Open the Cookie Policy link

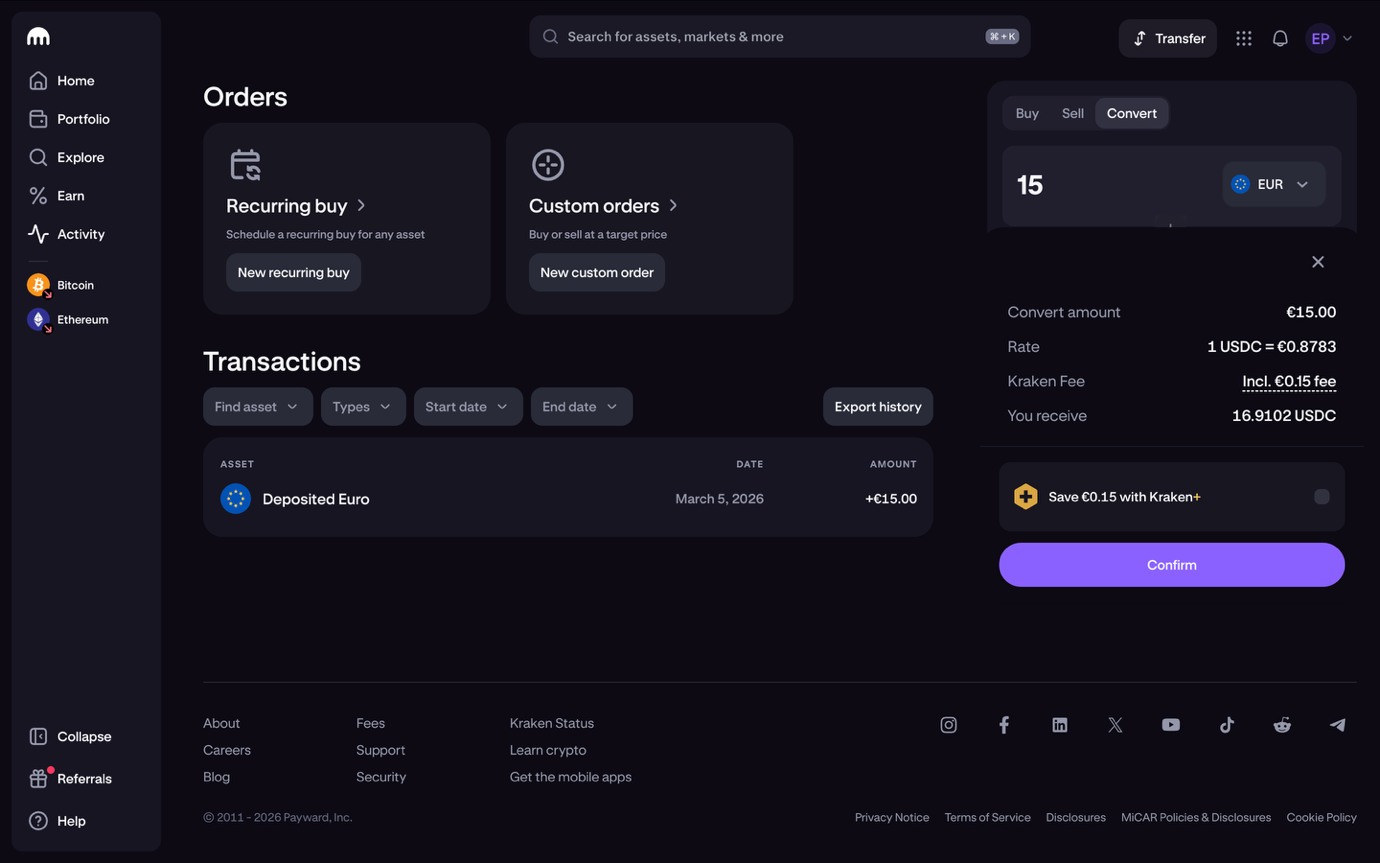(1322, 818)
